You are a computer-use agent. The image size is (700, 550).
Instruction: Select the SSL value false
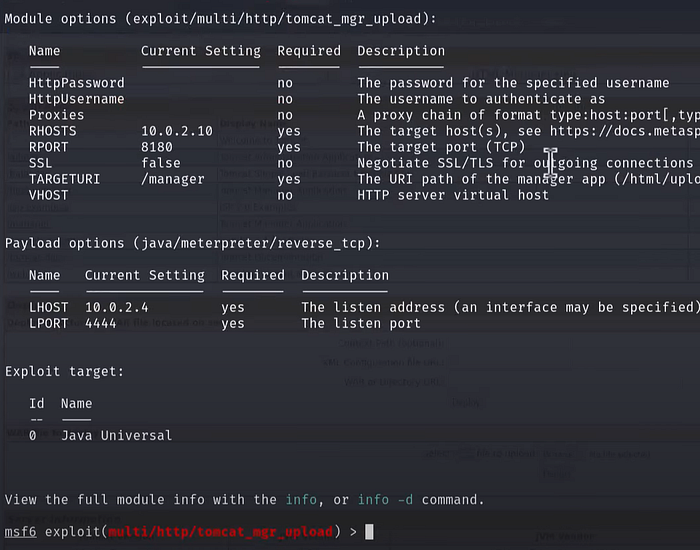click(x=161, y=163)
